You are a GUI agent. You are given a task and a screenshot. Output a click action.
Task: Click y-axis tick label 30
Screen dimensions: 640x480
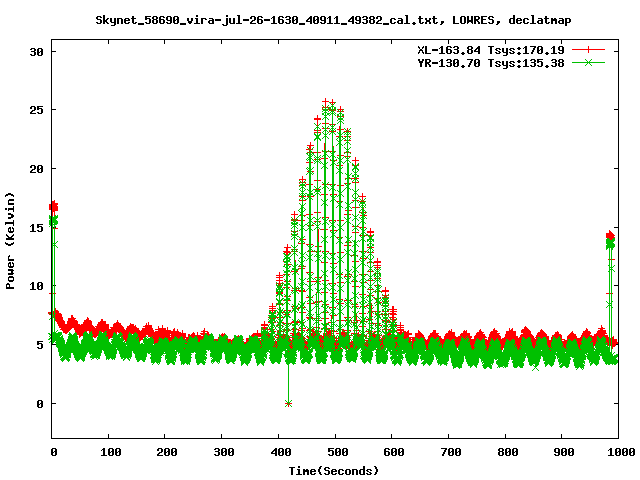[x=36, y=52]
